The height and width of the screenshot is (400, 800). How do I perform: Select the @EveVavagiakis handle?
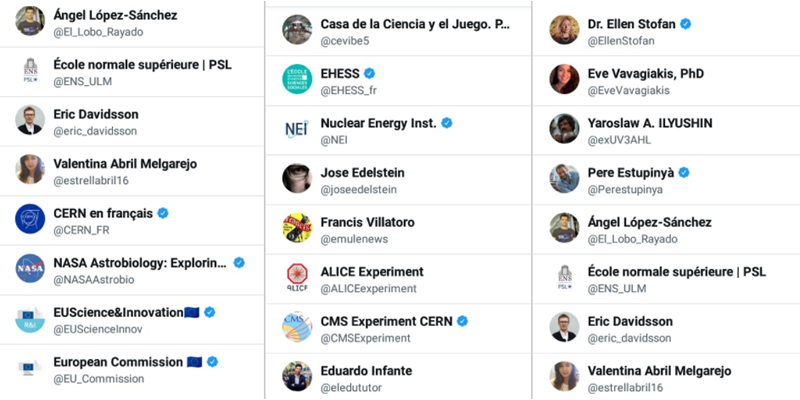click(x=629, y=90)
